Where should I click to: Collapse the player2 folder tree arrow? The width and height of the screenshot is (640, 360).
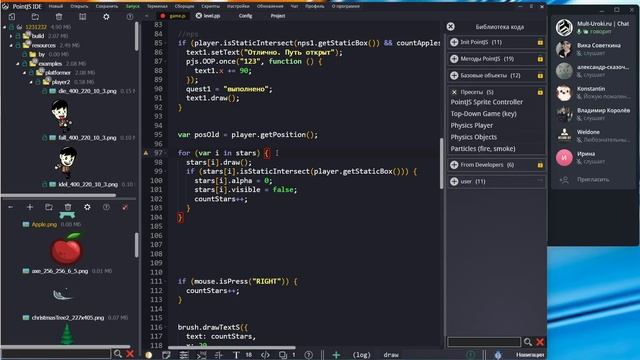(x=31, y=82)
